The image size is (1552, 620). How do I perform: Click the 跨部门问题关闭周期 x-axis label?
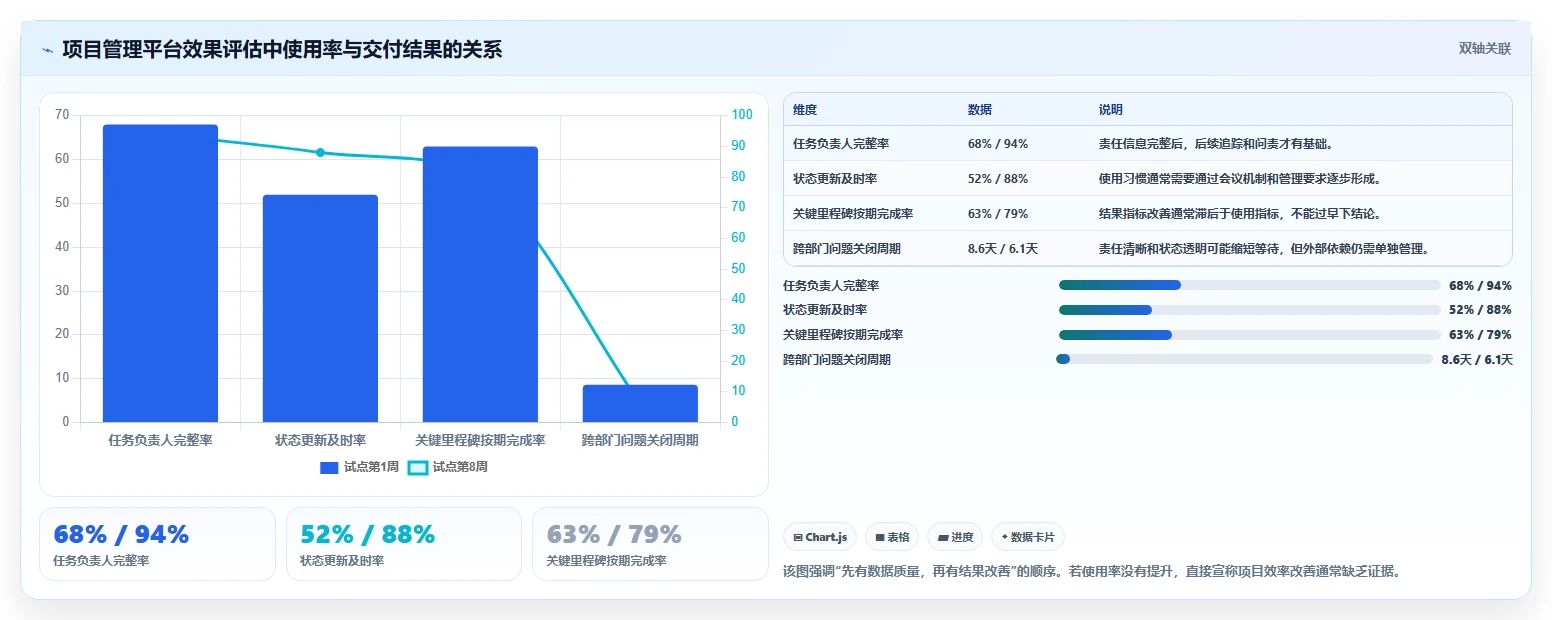640,440
